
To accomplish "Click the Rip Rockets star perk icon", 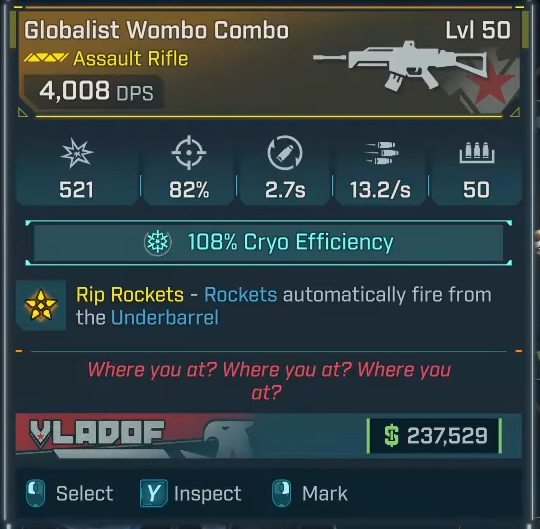I will [x=41, y=305].
